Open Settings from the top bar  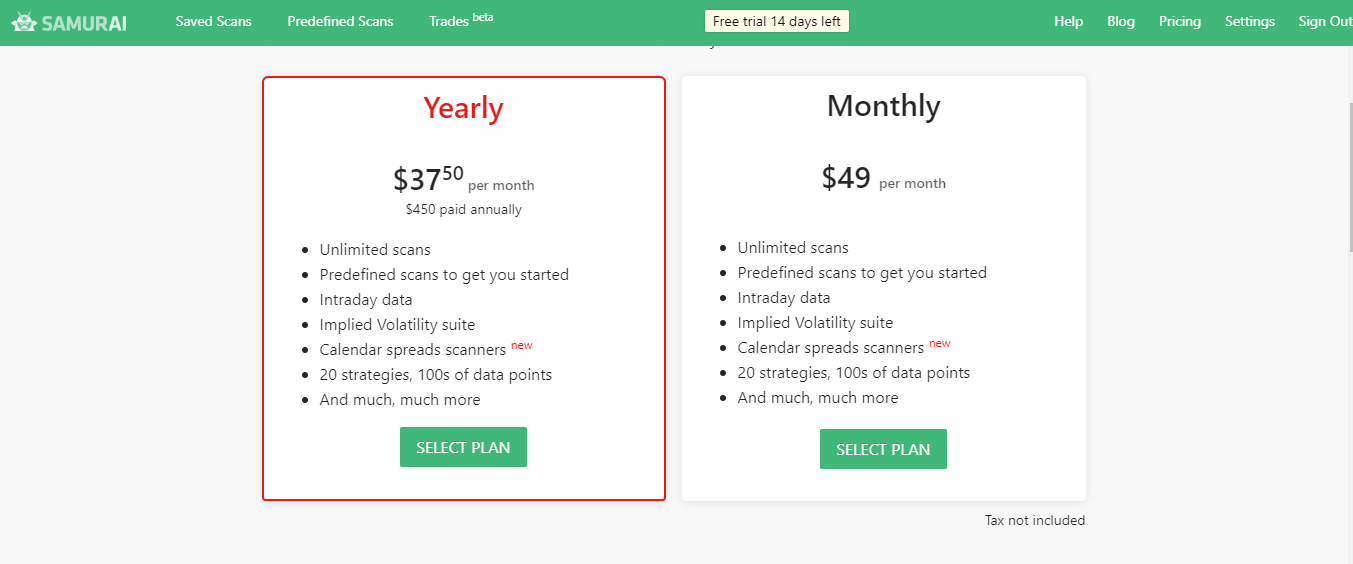click(1250, 21)
